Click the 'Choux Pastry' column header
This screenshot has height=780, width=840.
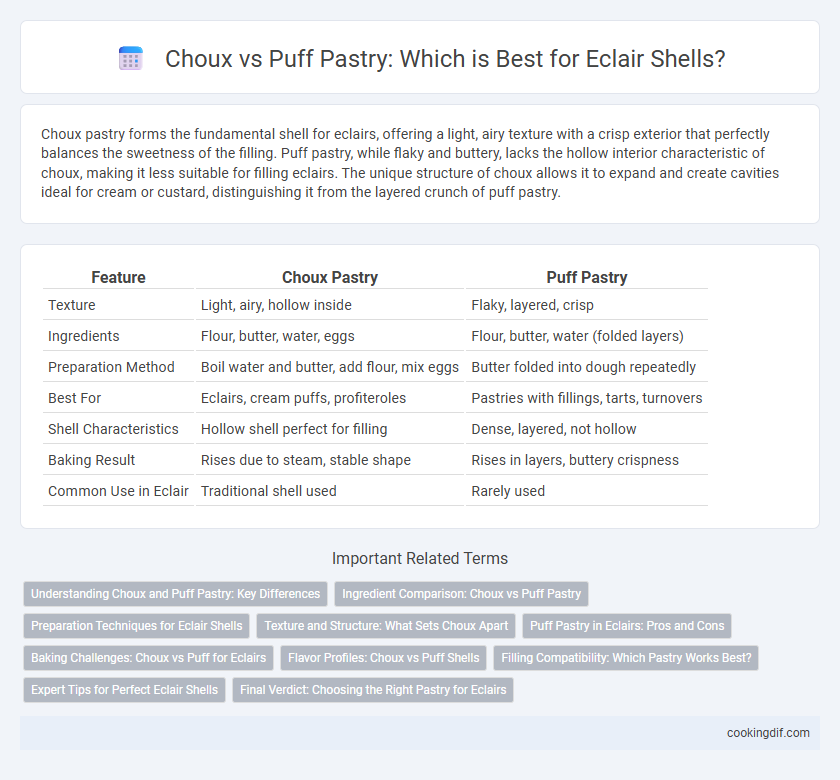(330, 278)
